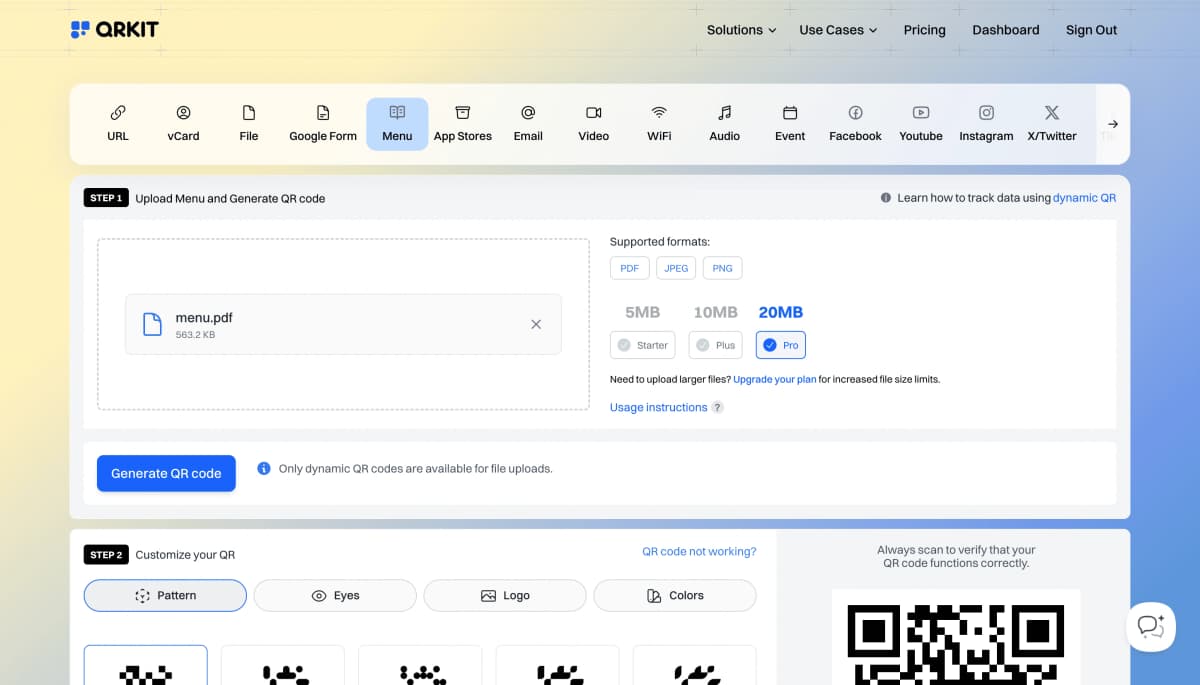The width and height of the screenshot is (1200, 685).
Task: Select the Google Form QR type icon
Action: coord(323,113)
